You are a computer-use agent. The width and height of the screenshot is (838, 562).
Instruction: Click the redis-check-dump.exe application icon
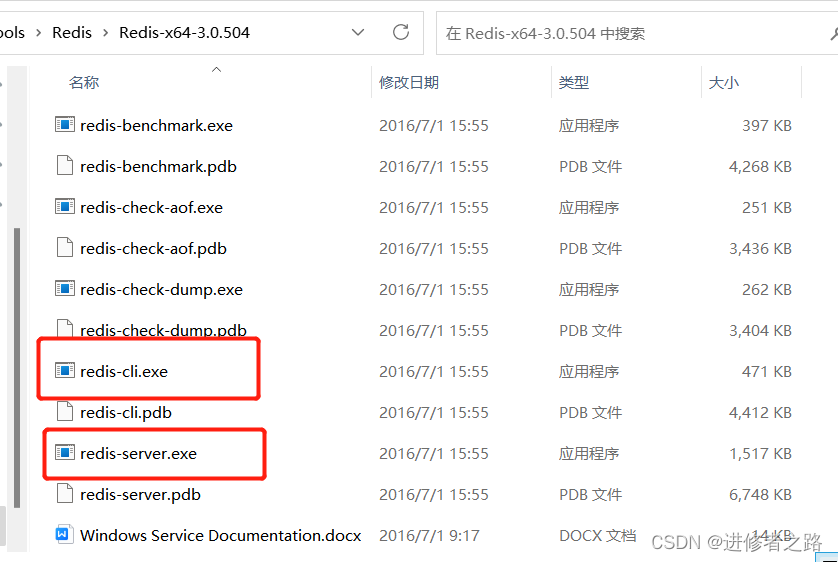tap(65, 289)
